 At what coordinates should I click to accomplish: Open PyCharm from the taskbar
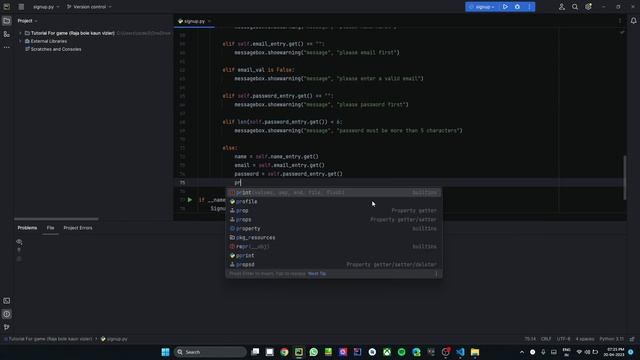pyautogui.click(x=299, y=352)
